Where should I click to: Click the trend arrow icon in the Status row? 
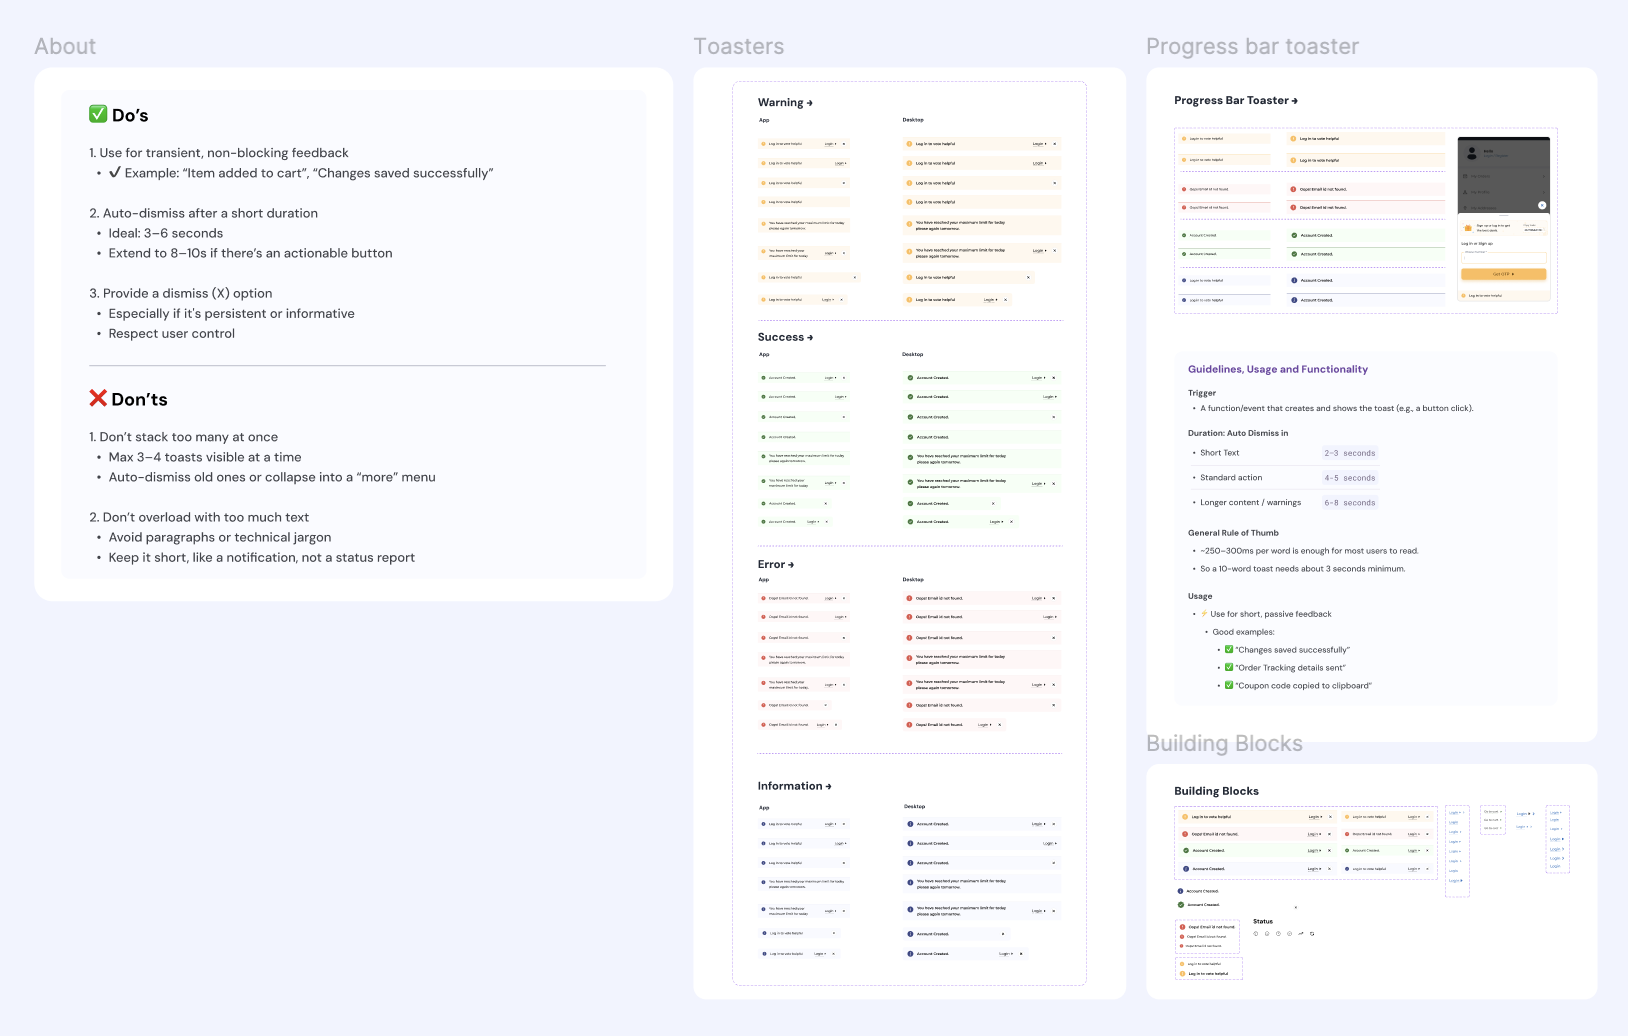1300,933
